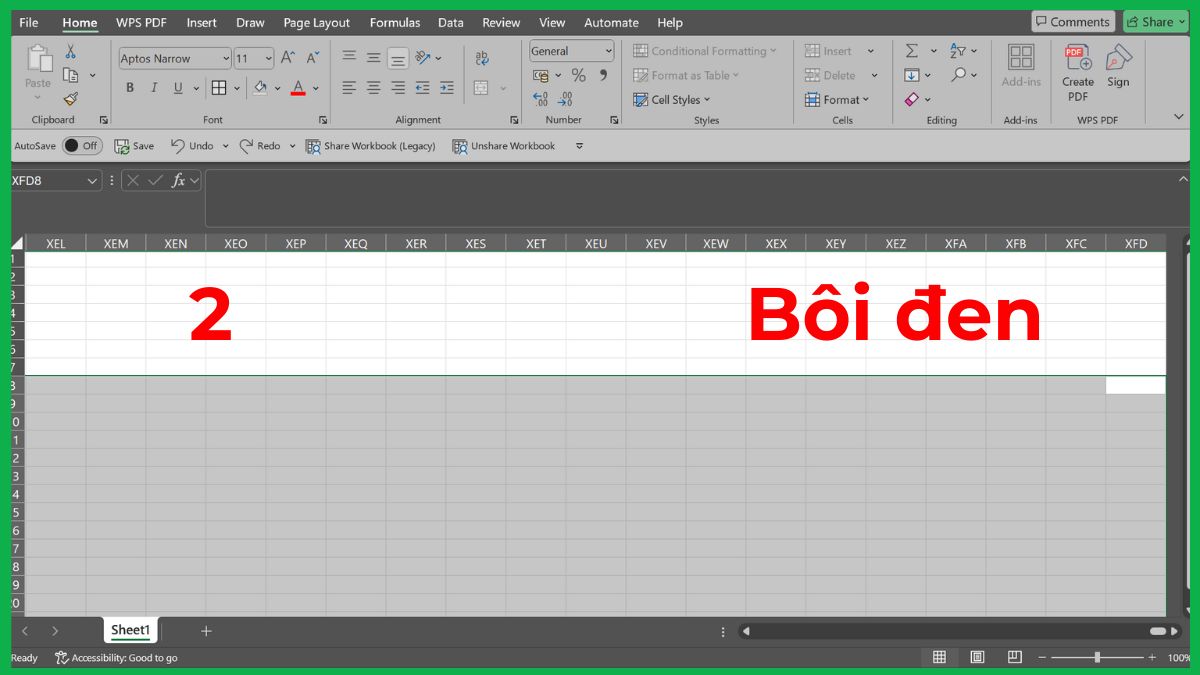Switch to the Formulas ribbon tab
The width and height of the screenshot is (1200, 675).
pos(394,22)
